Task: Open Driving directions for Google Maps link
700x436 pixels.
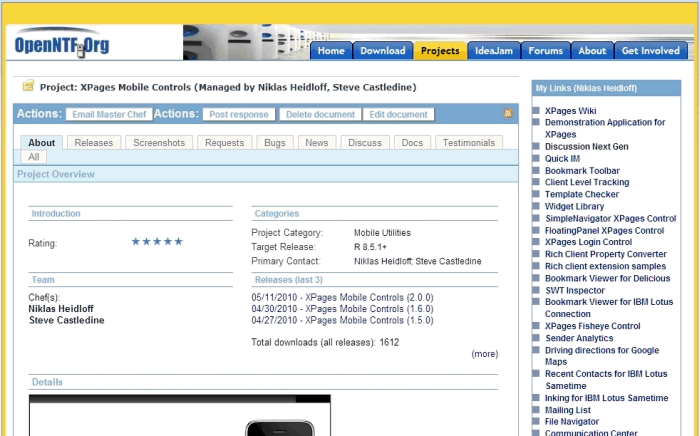Action: 602,356
